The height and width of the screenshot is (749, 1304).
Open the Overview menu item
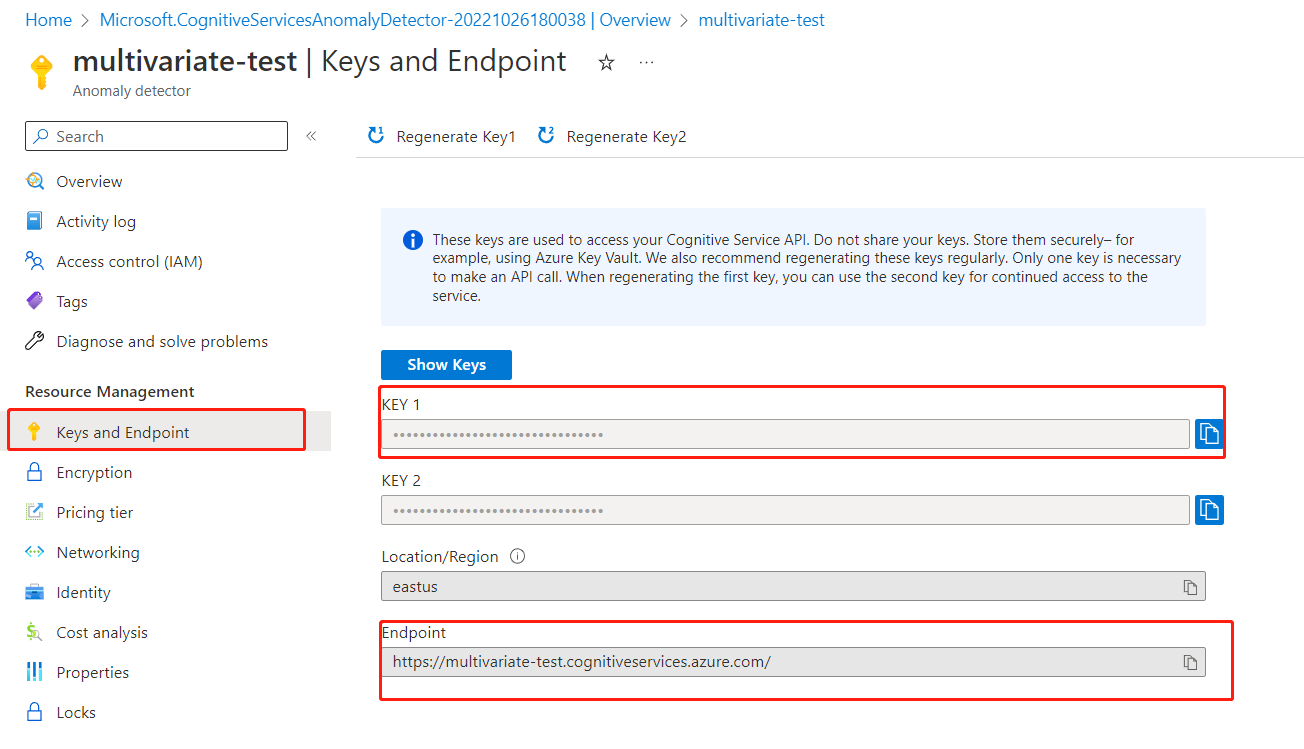click(89, 182)
